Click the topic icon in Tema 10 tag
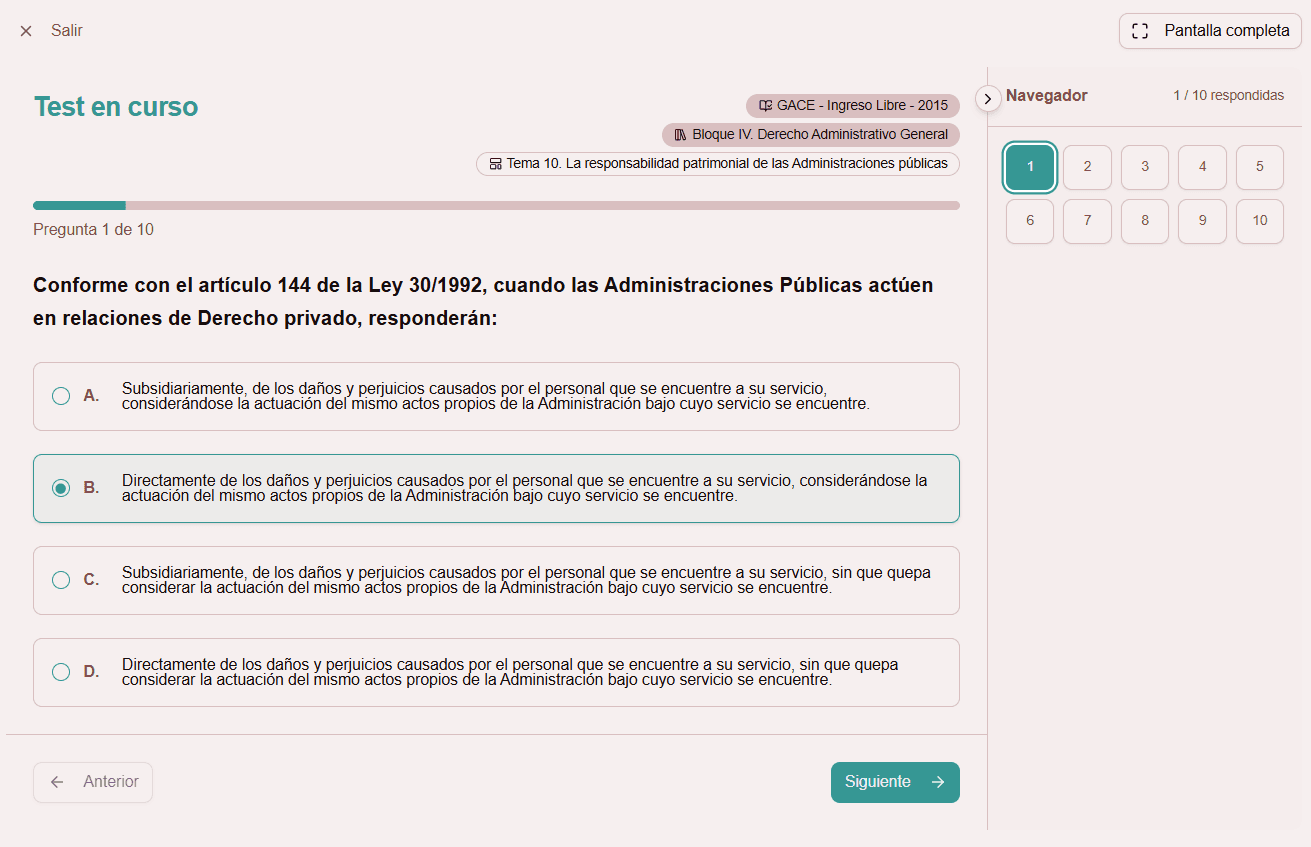This screenshot has width=1311, height=847. pos(495,164)
